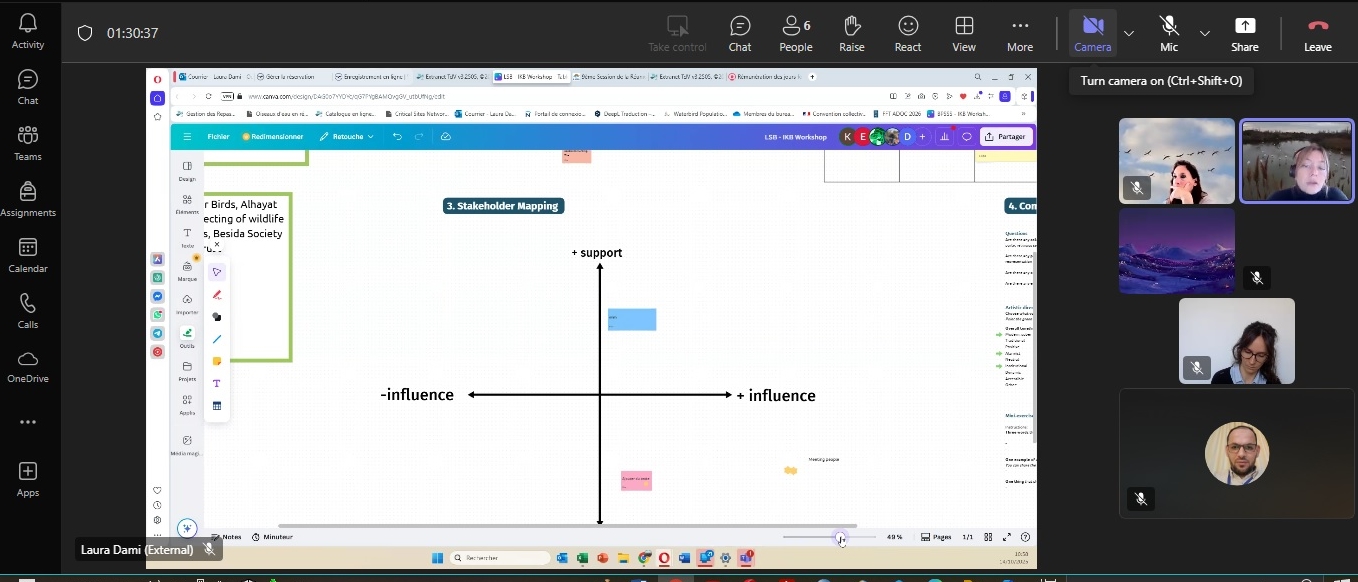Screen dimensions: 1358x582
Task: Open Assignments in the sidebar
Action: point(28,199)
